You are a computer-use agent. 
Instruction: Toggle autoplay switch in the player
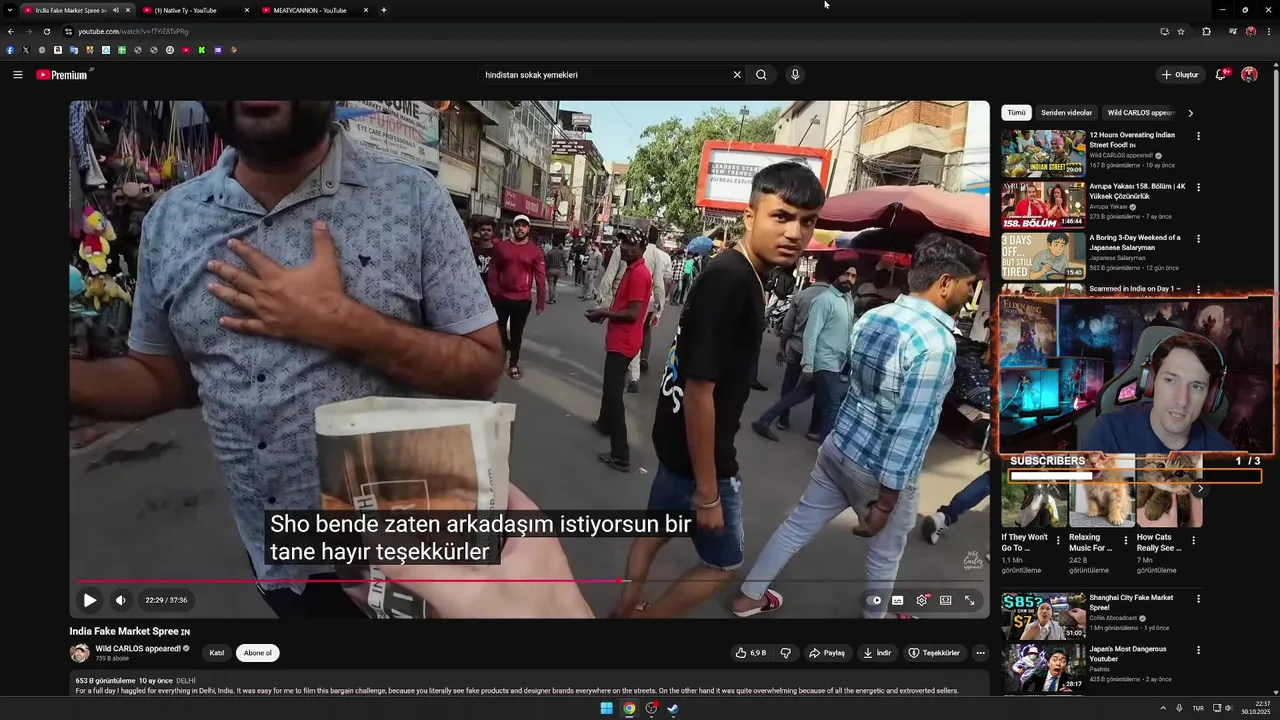pos(875,600)
